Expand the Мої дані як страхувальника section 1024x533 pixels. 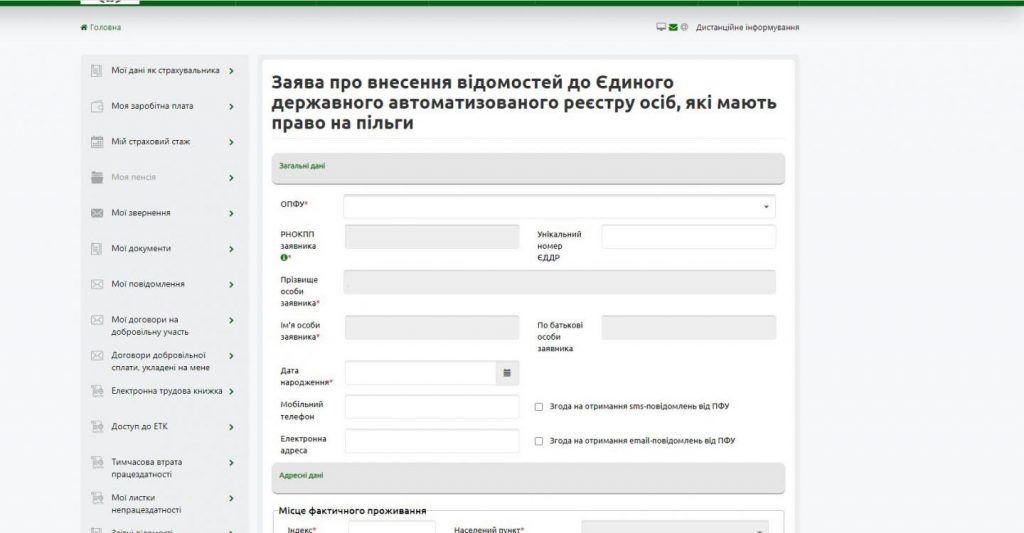[x=231, y=71]
